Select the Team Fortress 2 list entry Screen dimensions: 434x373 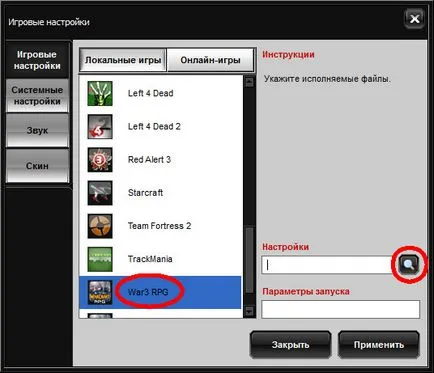click(x=160, y=226)
